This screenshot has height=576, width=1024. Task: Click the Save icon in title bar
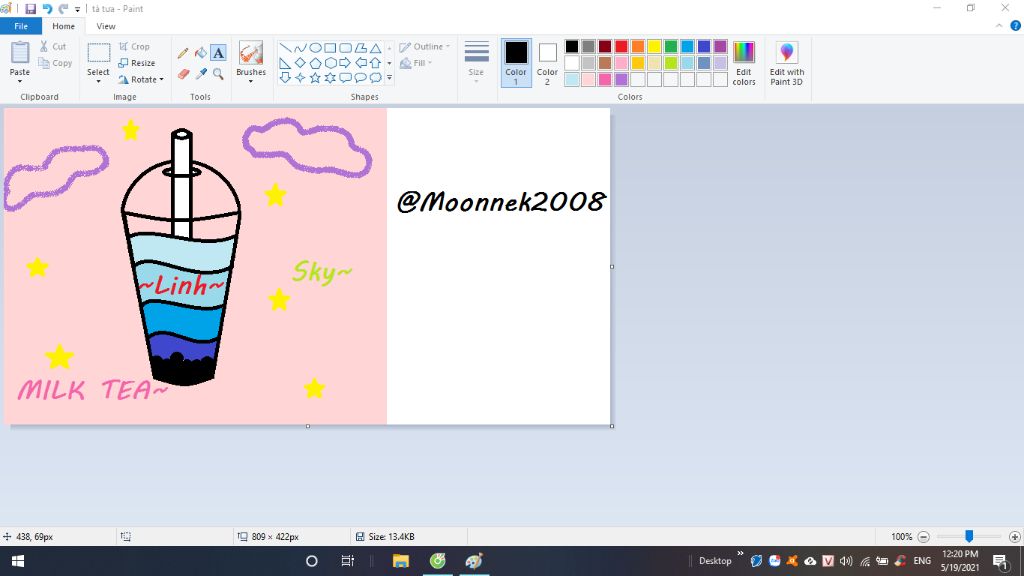click(x=30, y=8)
